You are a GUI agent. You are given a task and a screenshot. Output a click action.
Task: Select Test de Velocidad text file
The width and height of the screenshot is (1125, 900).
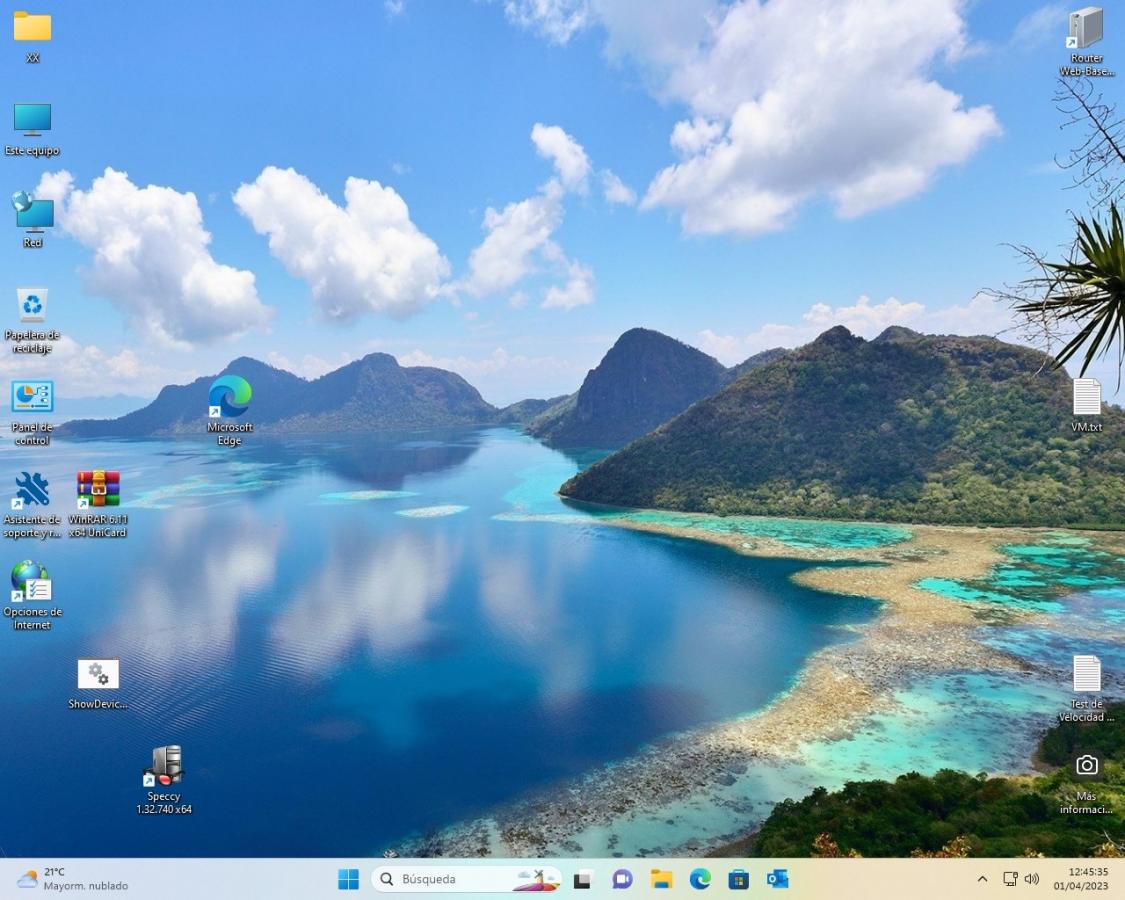[x=1087, y=675]
